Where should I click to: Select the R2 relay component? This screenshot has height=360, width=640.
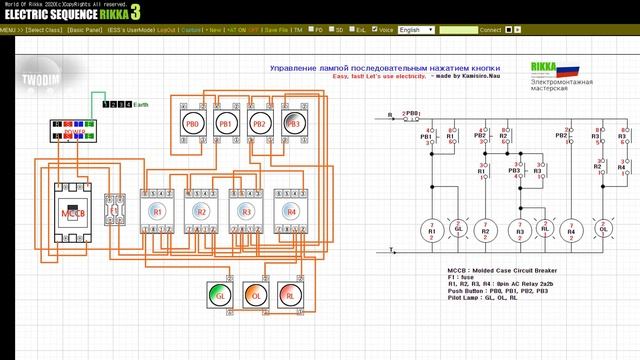[201, 211]
